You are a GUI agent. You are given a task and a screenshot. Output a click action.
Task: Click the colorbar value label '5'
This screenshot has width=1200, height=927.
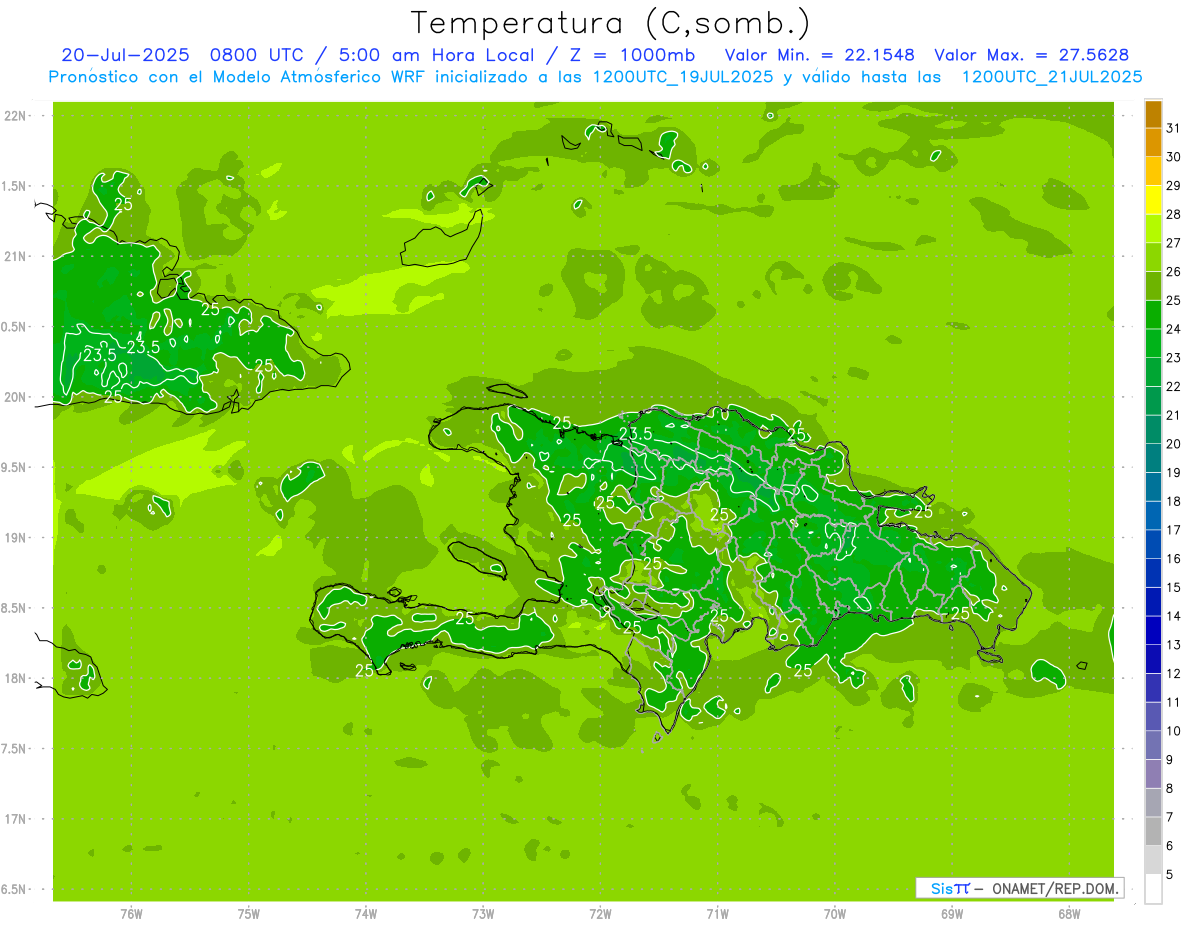1170,875
